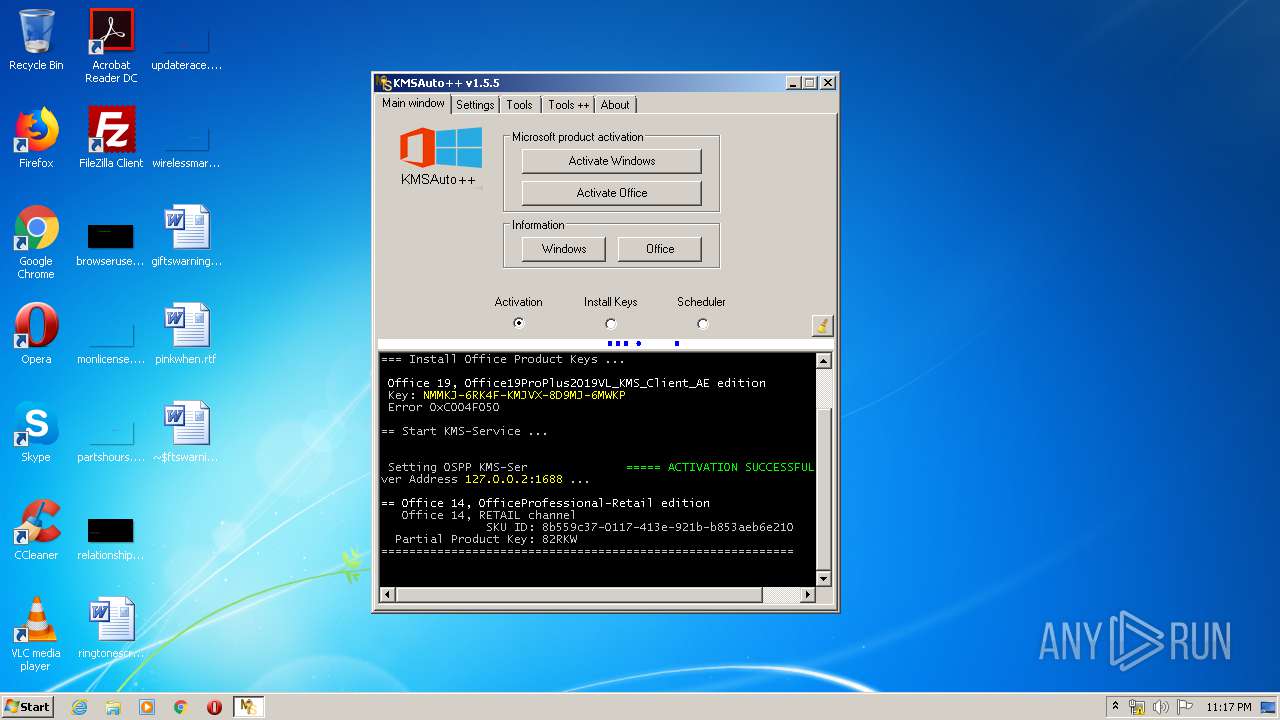The height and width of the screenshot is (720, 1280).
Task: Open Acrobat Reader DC shortcut
Action: tap(111, 46)
